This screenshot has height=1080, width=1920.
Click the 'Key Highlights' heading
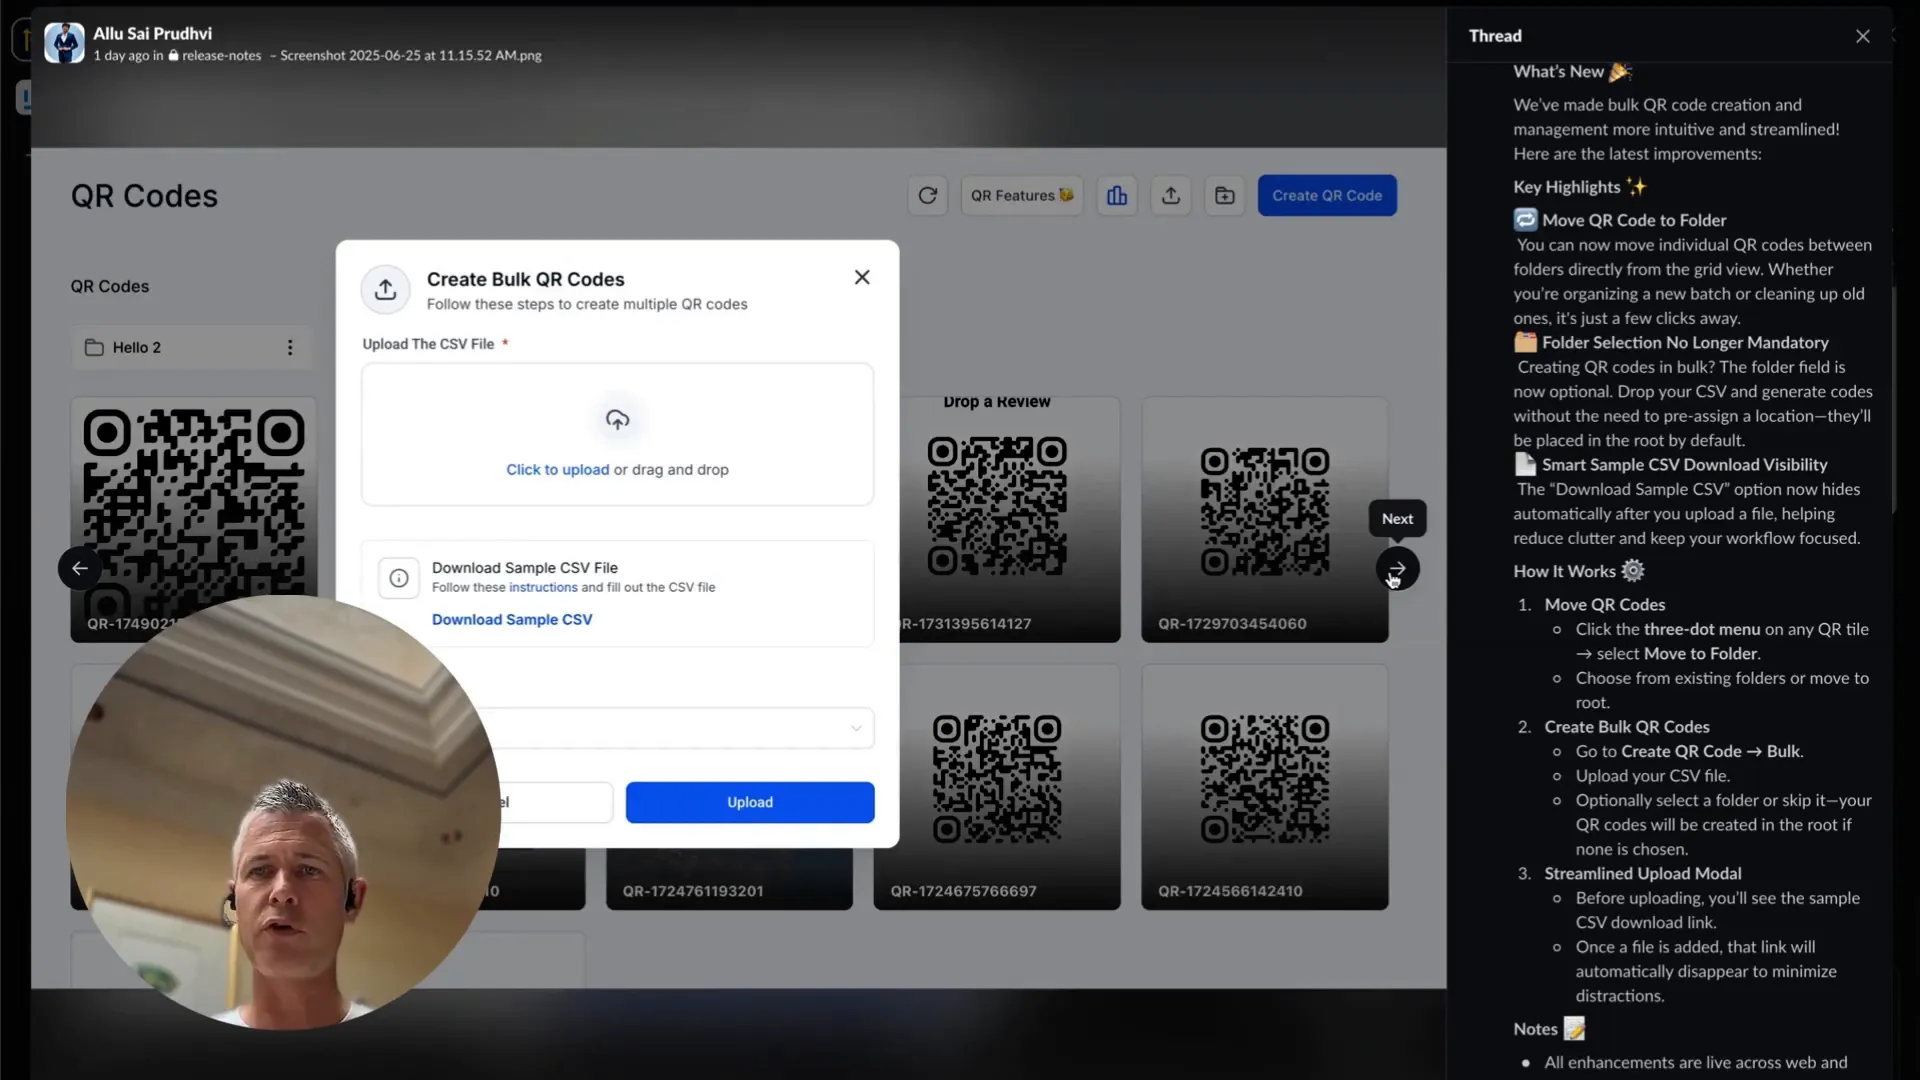[x=1579, y=187]
